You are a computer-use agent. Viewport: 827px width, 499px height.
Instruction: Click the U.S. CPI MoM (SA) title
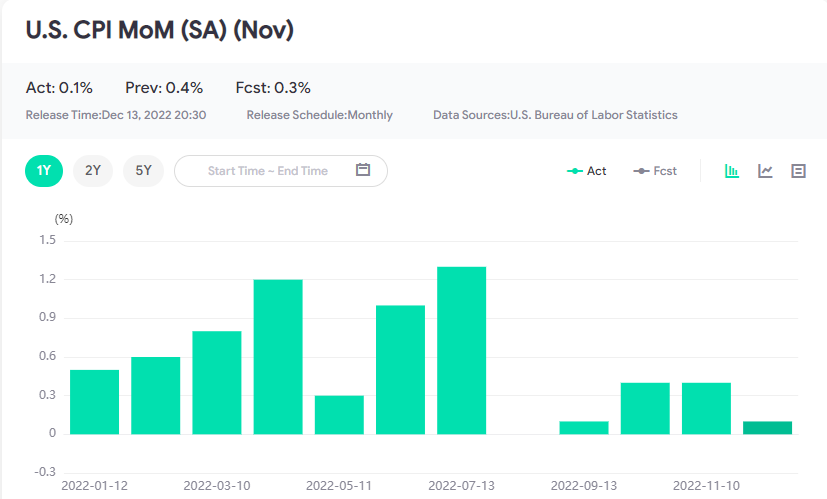coord(160,29)
